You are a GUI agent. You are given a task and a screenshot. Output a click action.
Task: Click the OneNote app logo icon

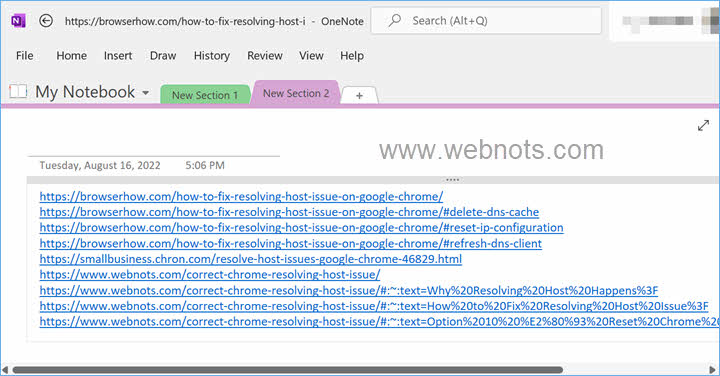point(18,21)
